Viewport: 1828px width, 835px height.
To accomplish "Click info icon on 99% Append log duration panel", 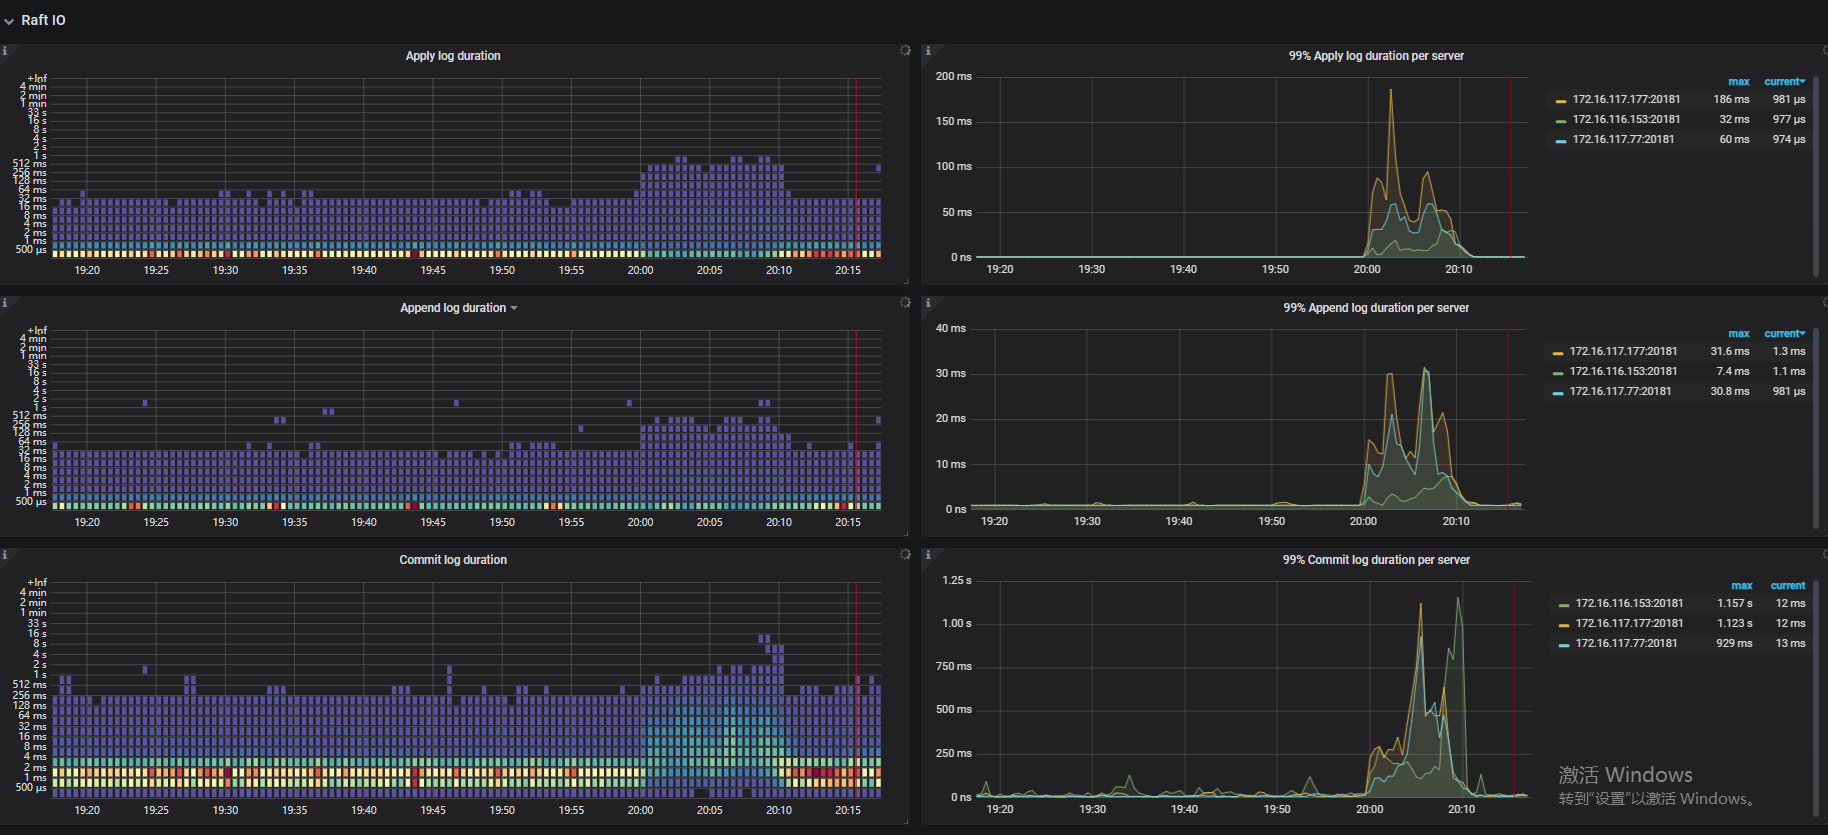I will 928,303.
